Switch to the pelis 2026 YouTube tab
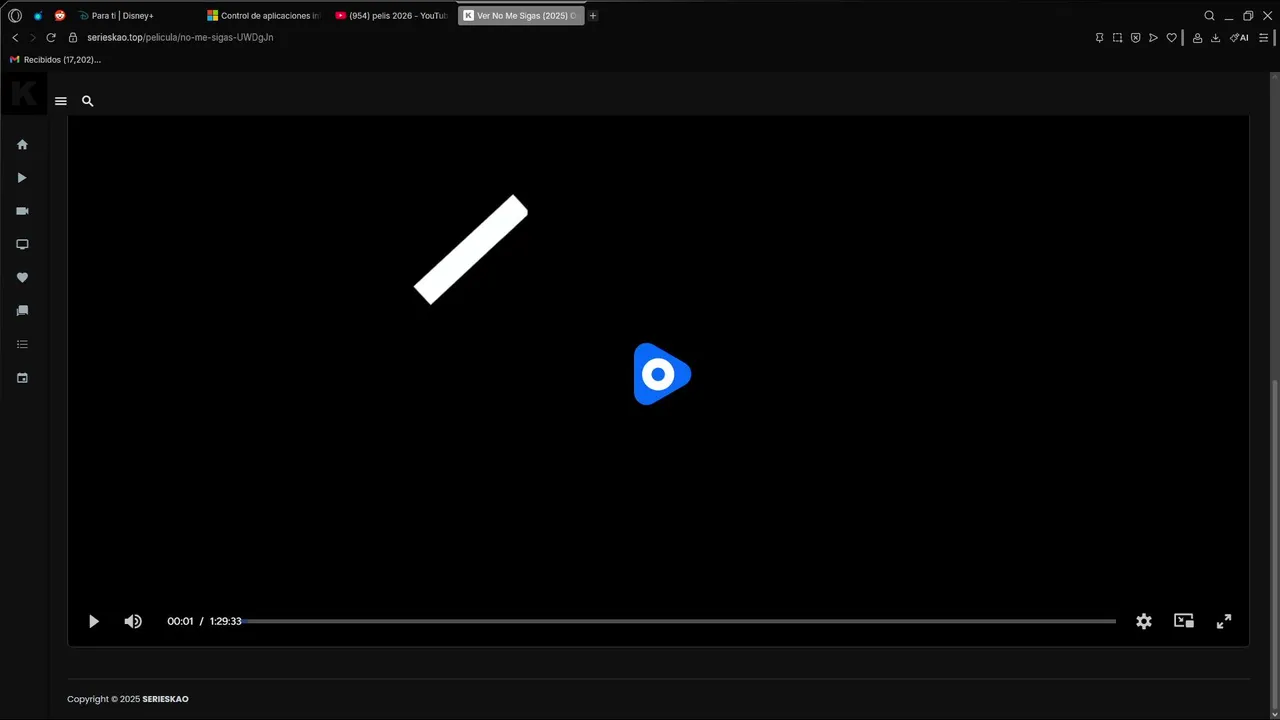 coord(392,16)
